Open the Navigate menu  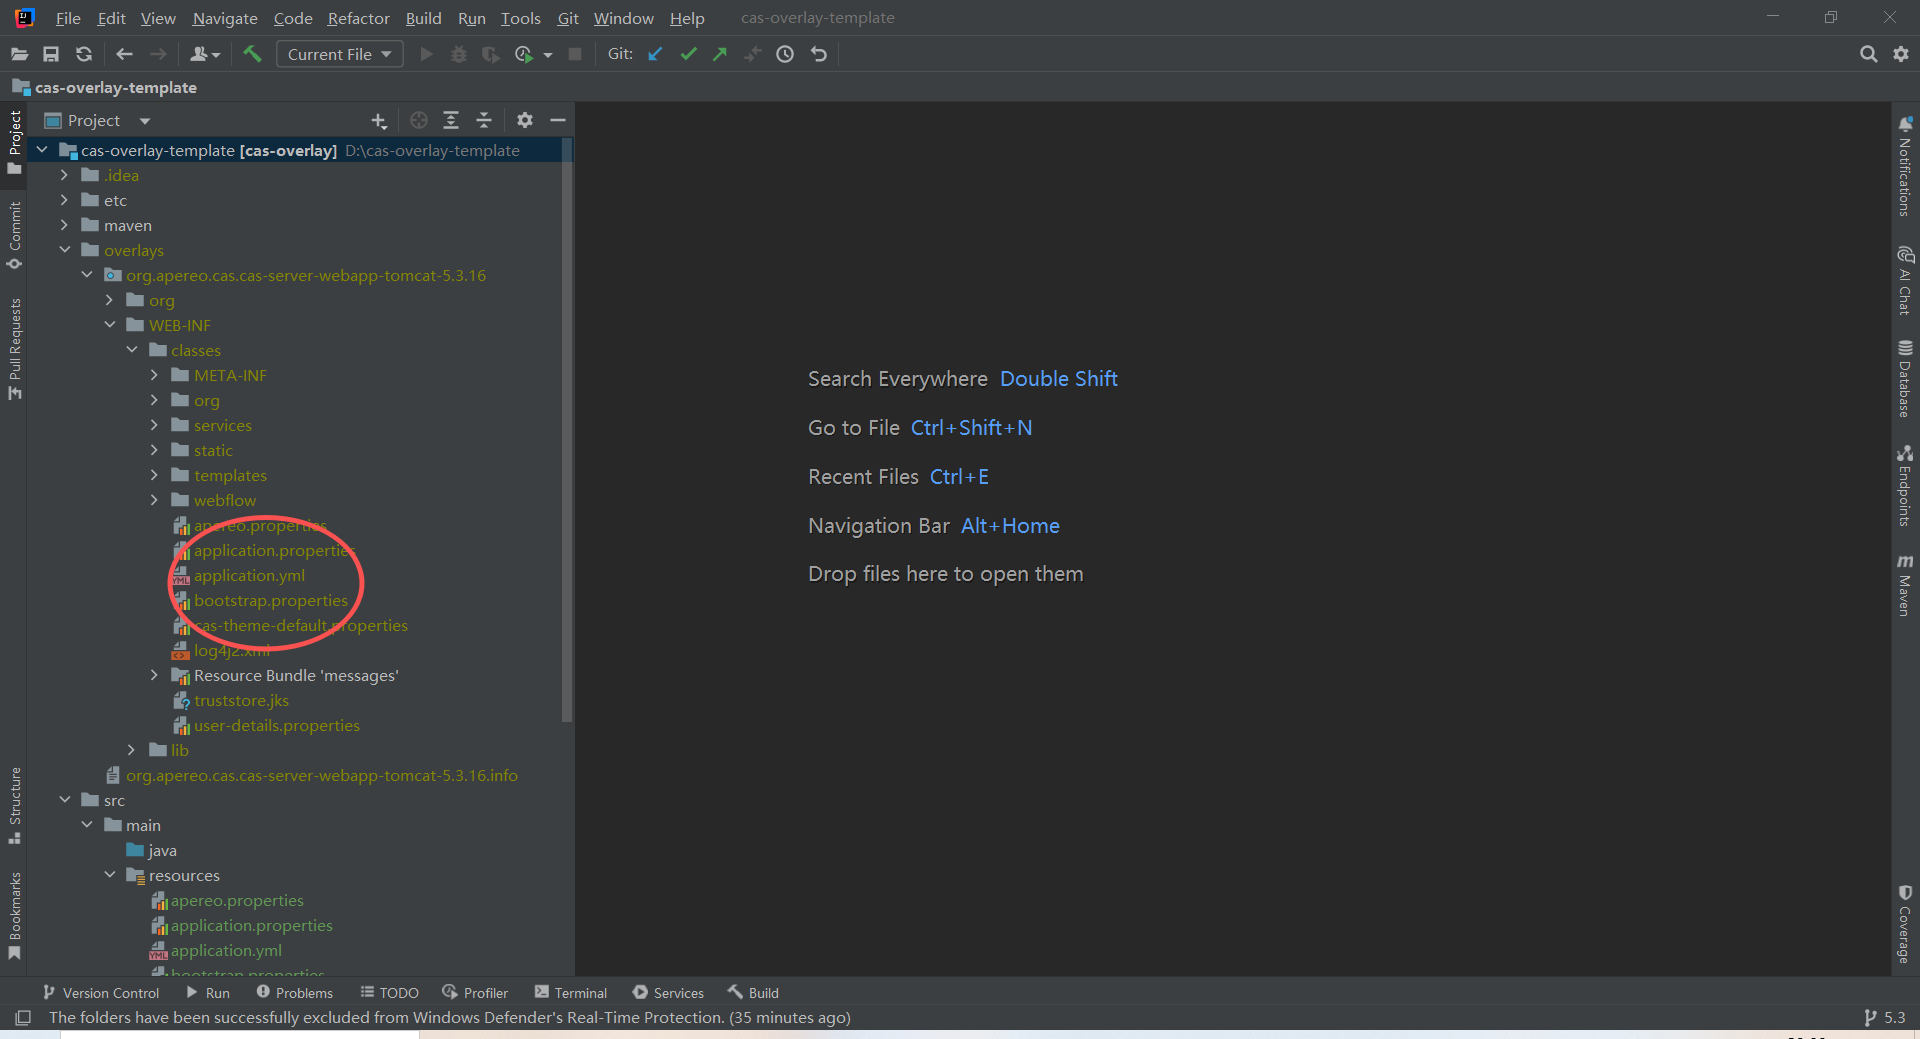click(x=225, y=18)
